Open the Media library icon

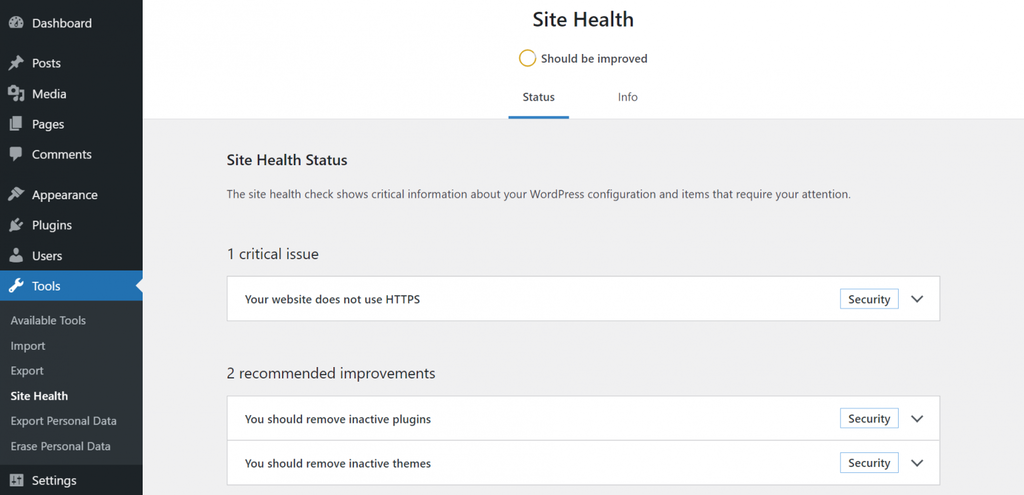click(x=16, y=94)
